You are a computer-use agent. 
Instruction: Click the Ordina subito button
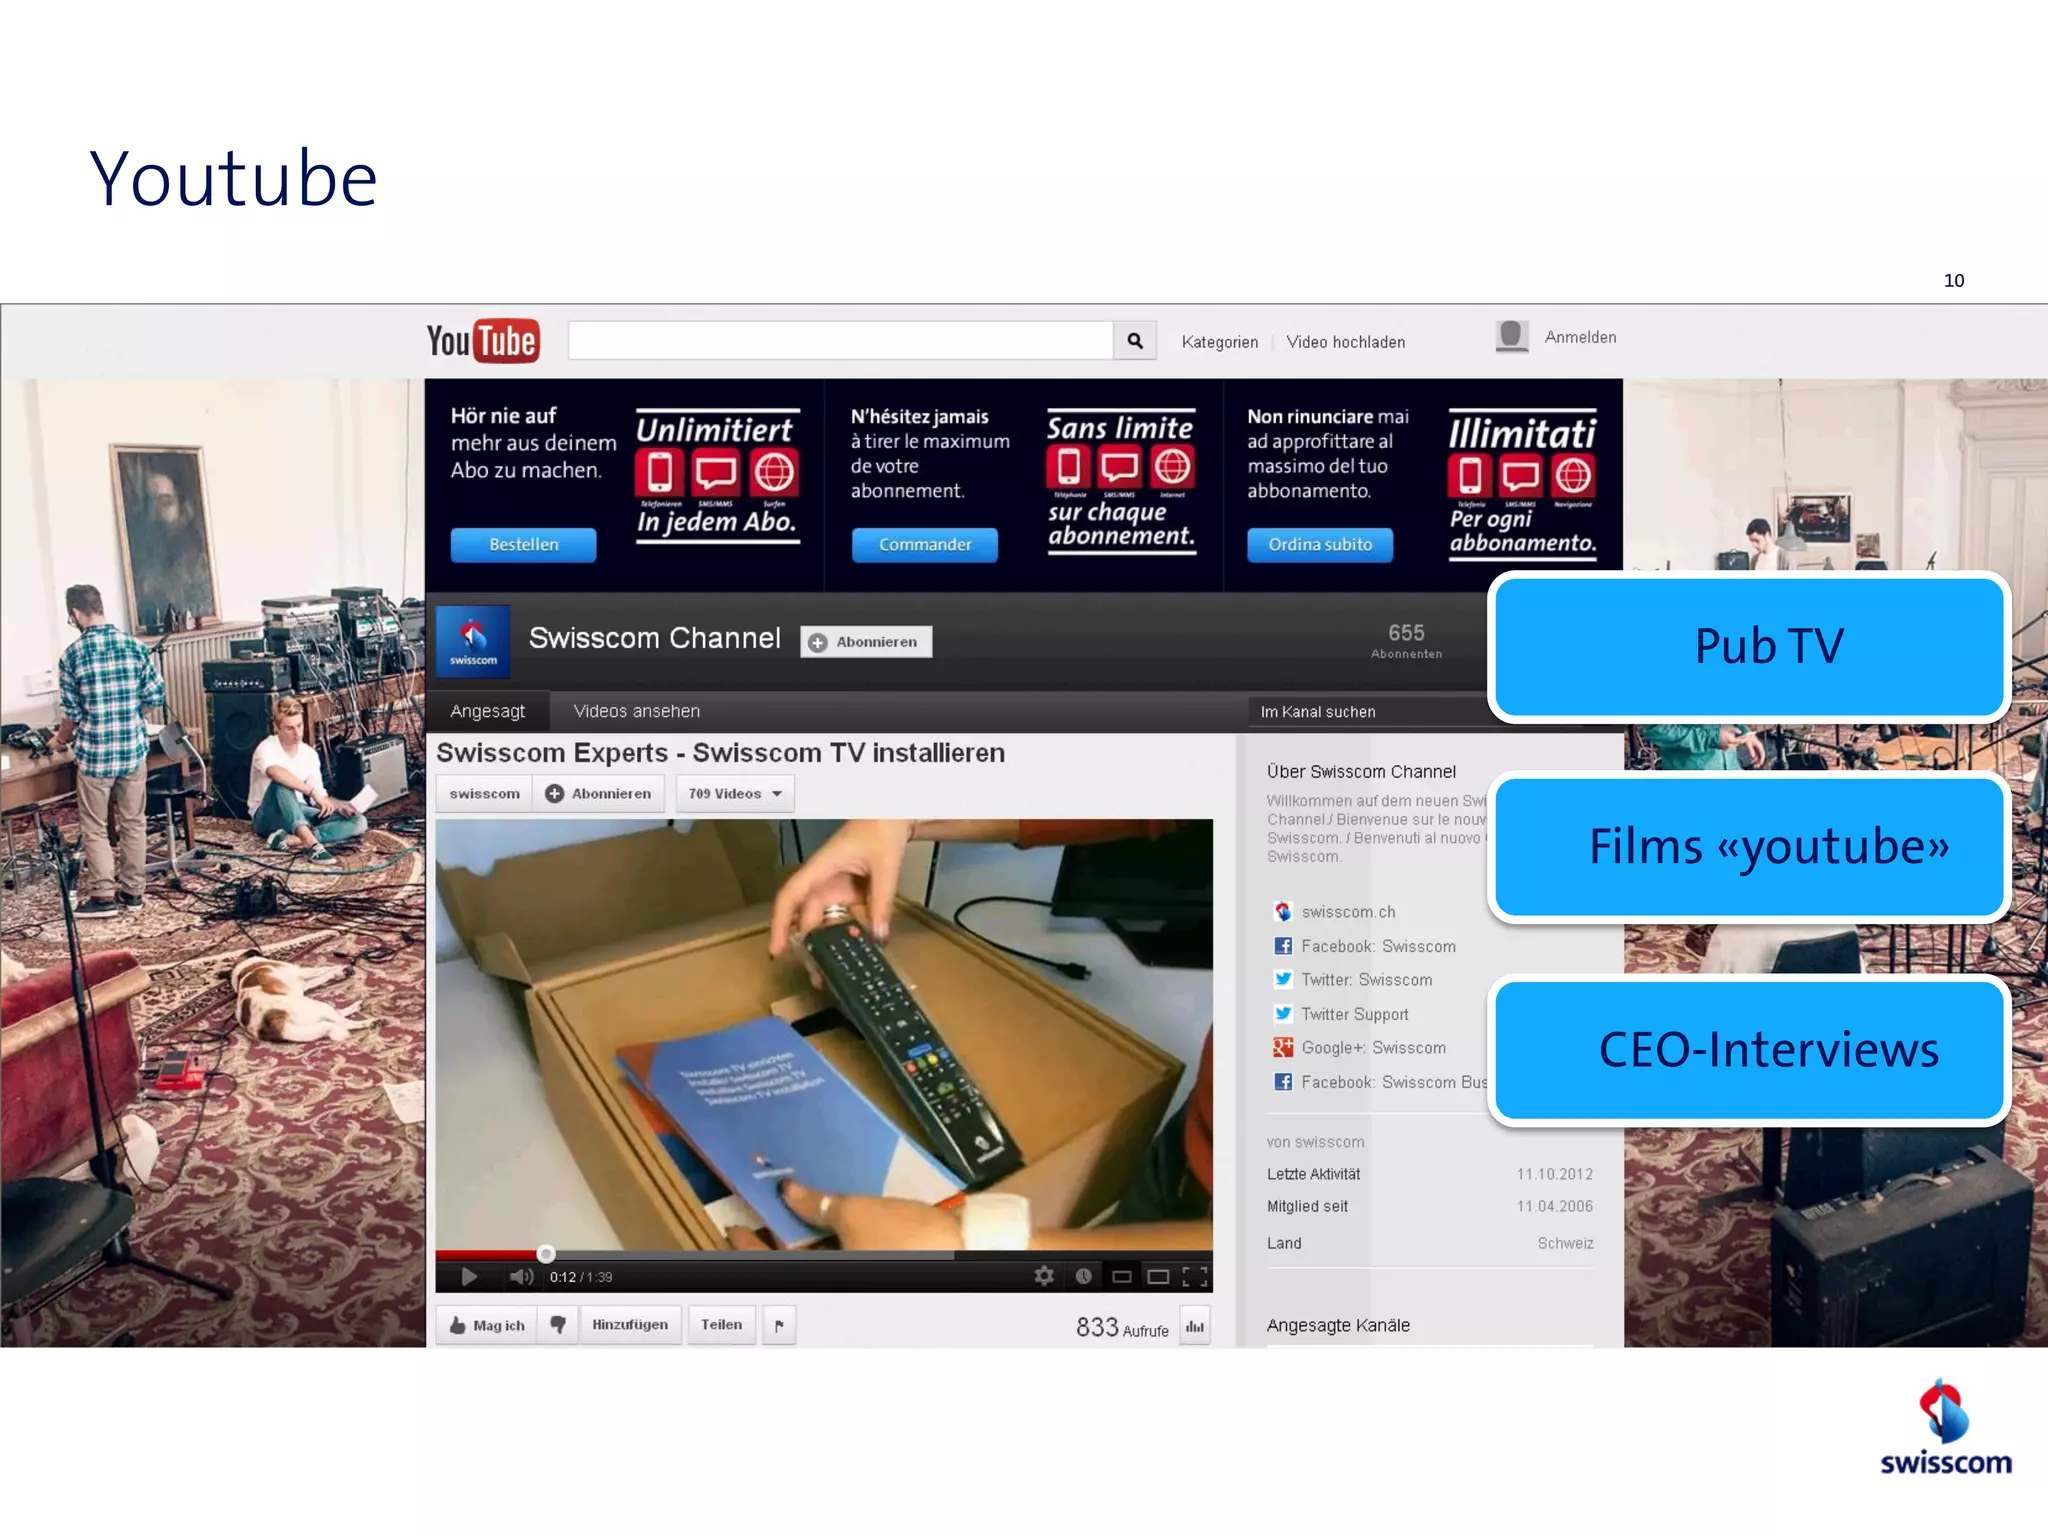pyautogui.click(x=1320, y=545)
